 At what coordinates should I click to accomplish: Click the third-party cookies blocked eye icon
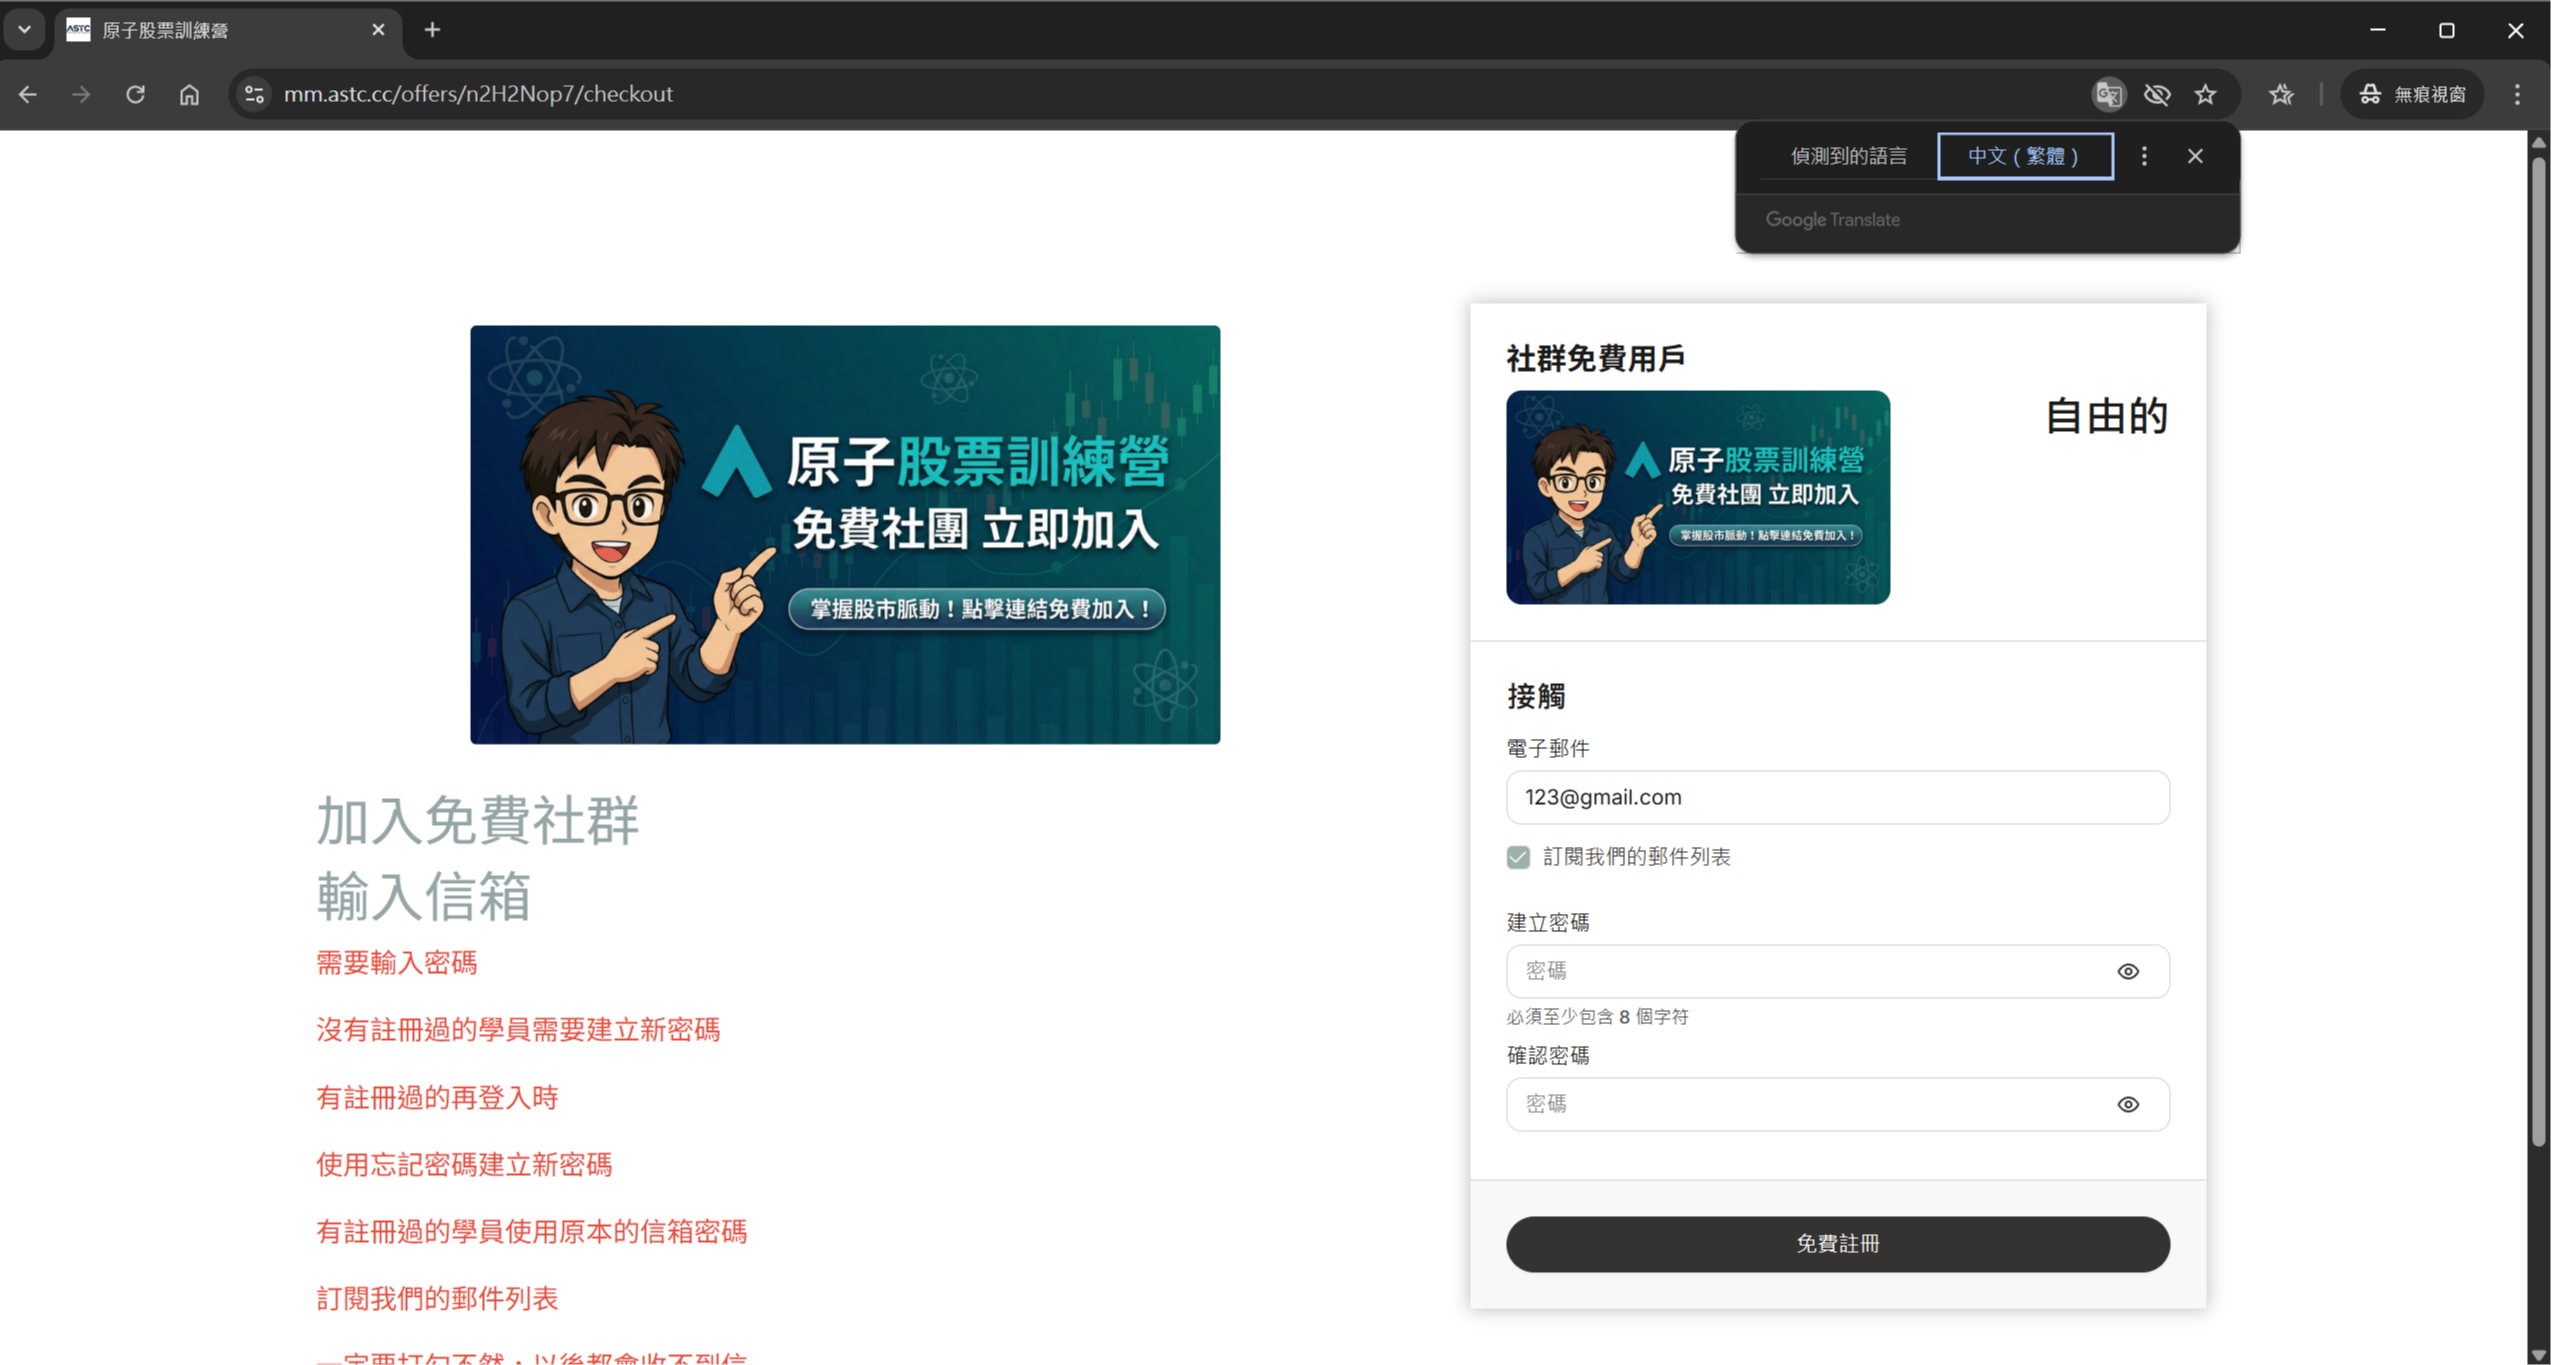[x=2157, y=94]
